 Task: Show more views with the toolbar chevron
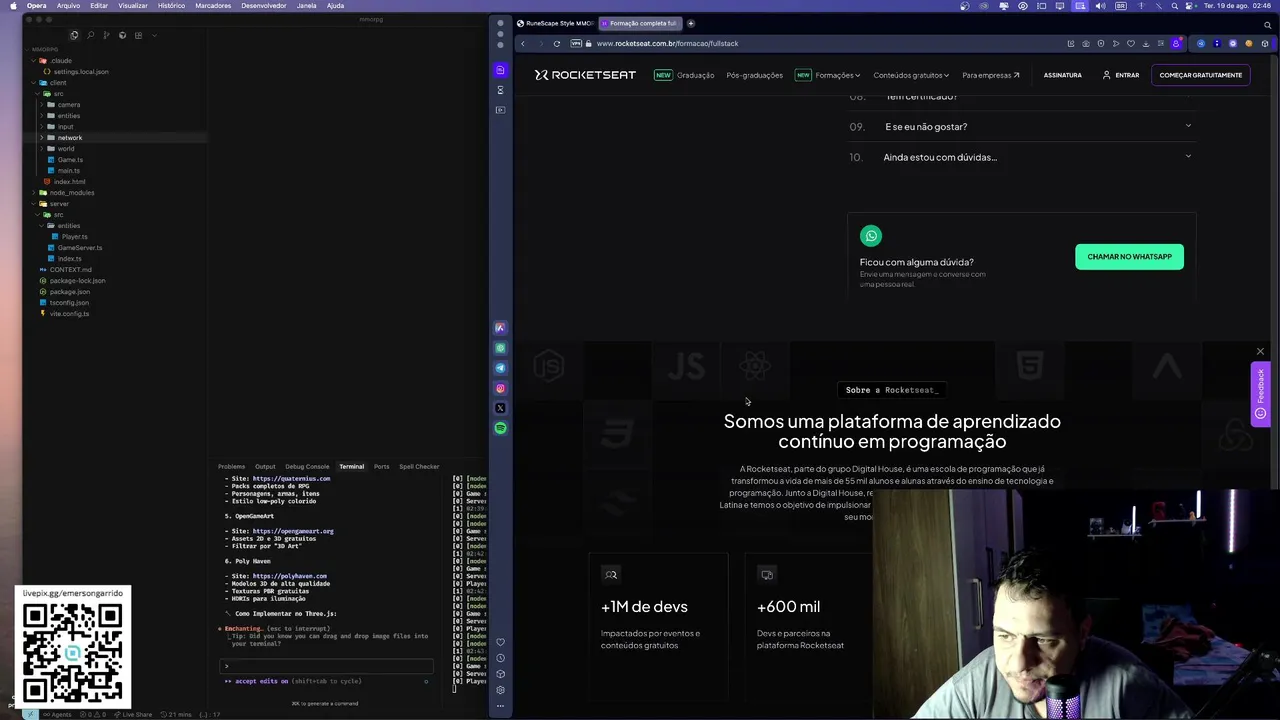click(x=154, y=35)
